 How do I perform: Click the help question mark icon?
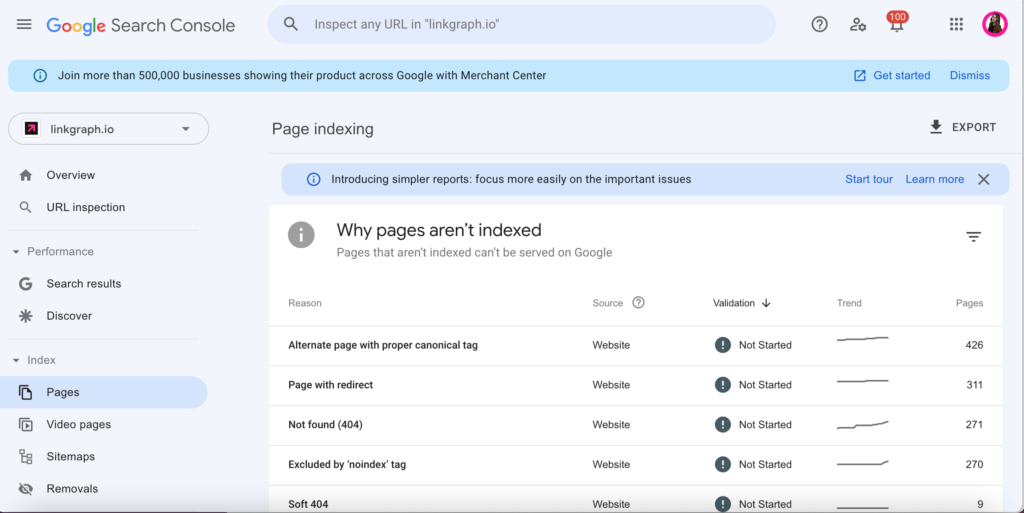(x=820, y=25)
